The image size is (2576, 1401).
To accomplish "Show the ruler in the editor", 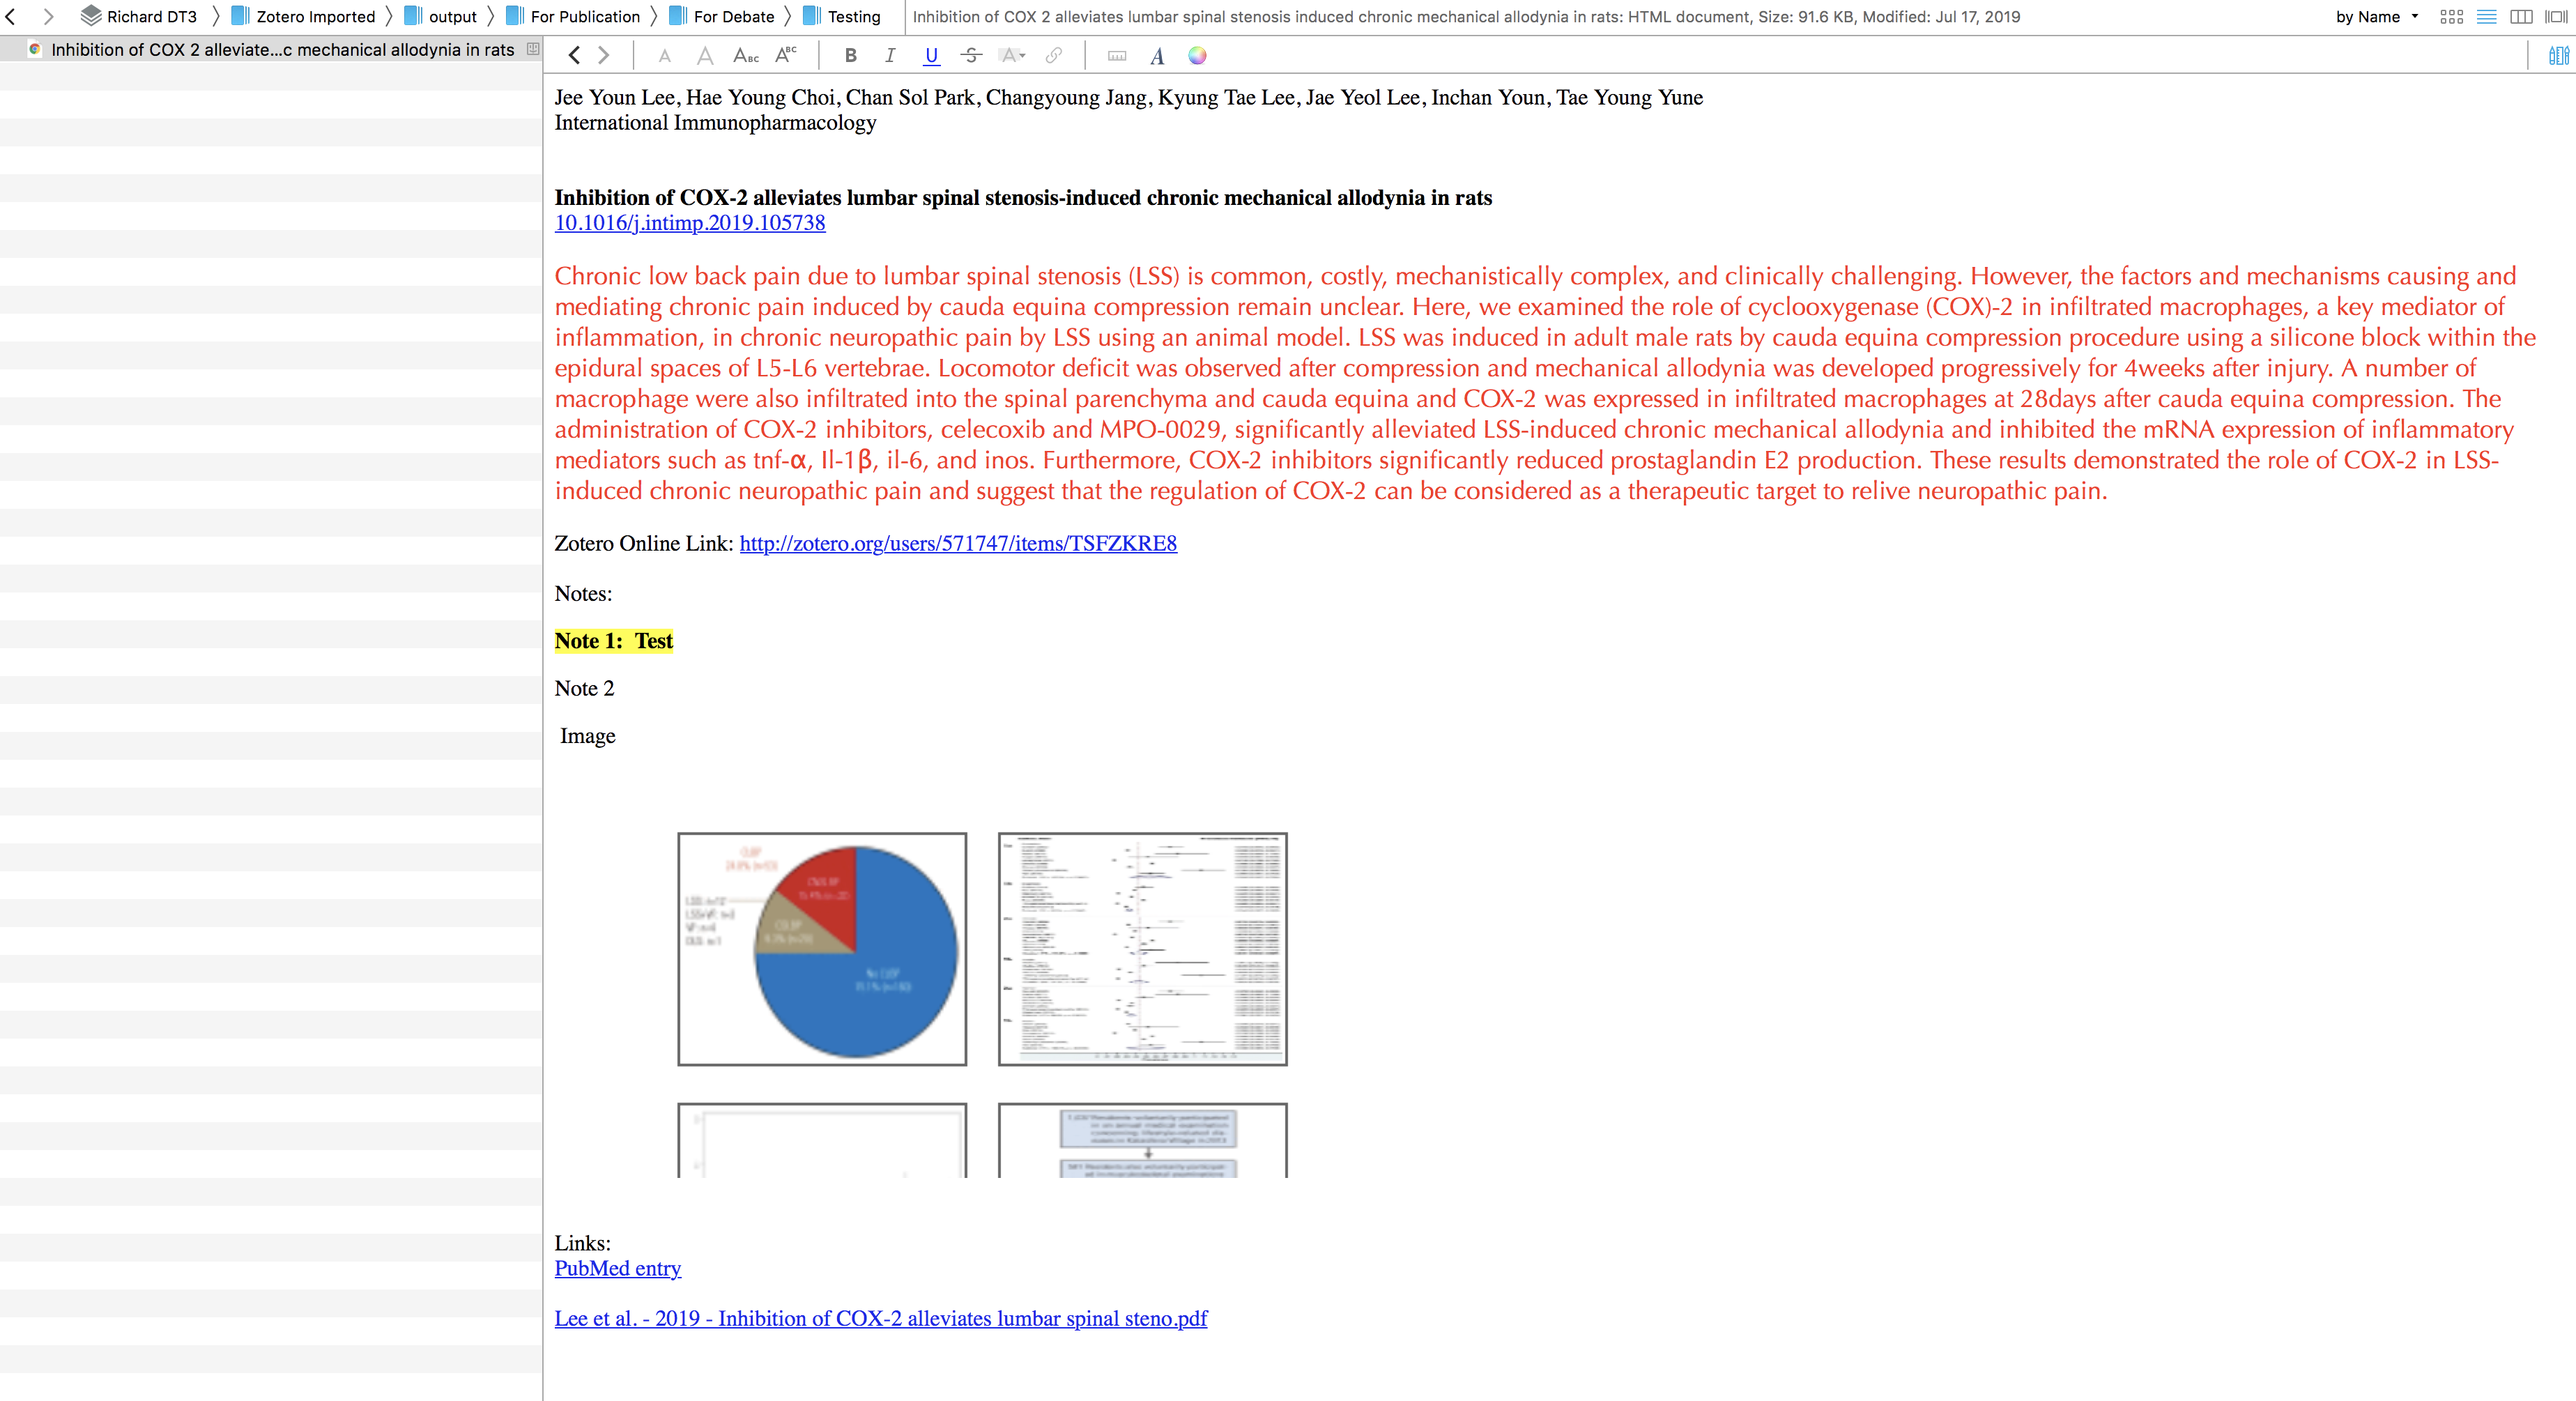I will pos(1117,56).
